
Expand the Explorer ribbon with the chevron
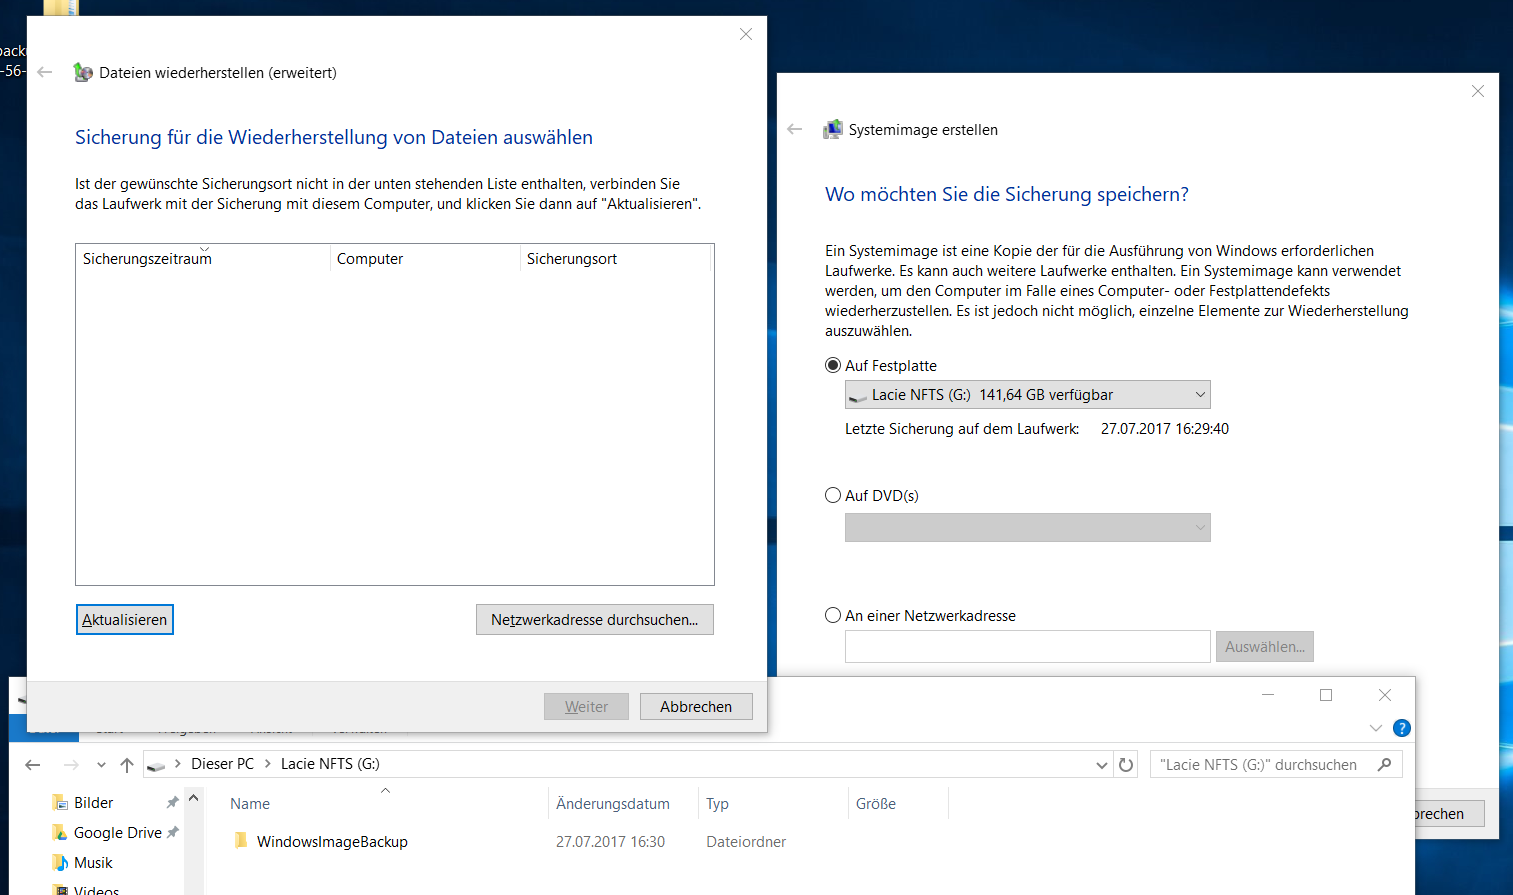tap(1376, 728)
